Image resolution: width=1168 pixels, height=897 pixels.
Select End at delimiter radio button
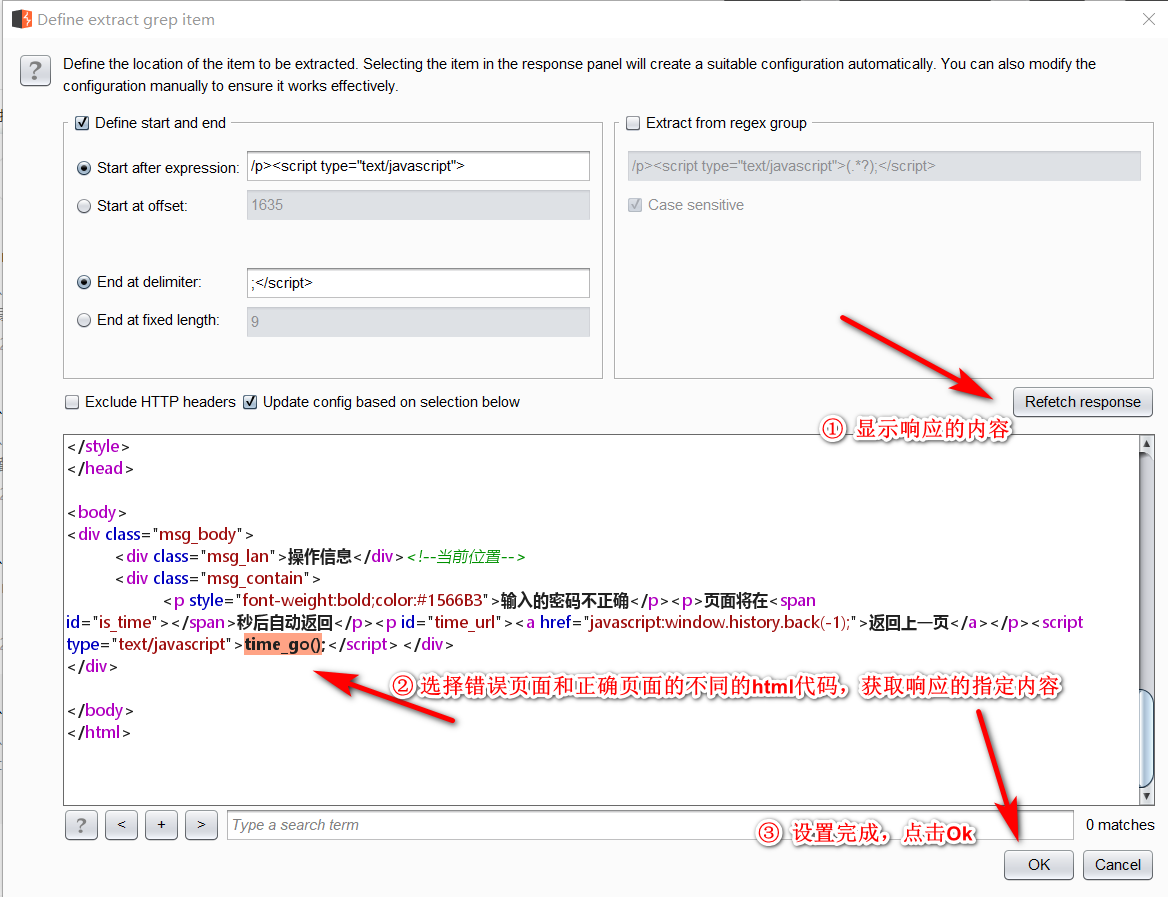pos(84,282)
